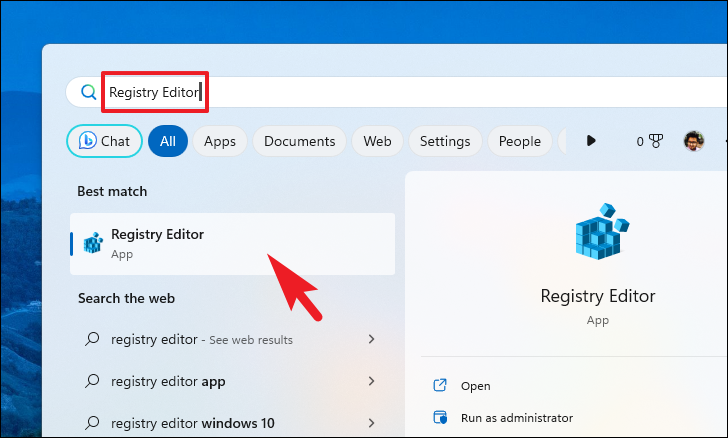Click Registry Editor title in preview pane
Screen dimensions: 728x438
click(598, 296)
